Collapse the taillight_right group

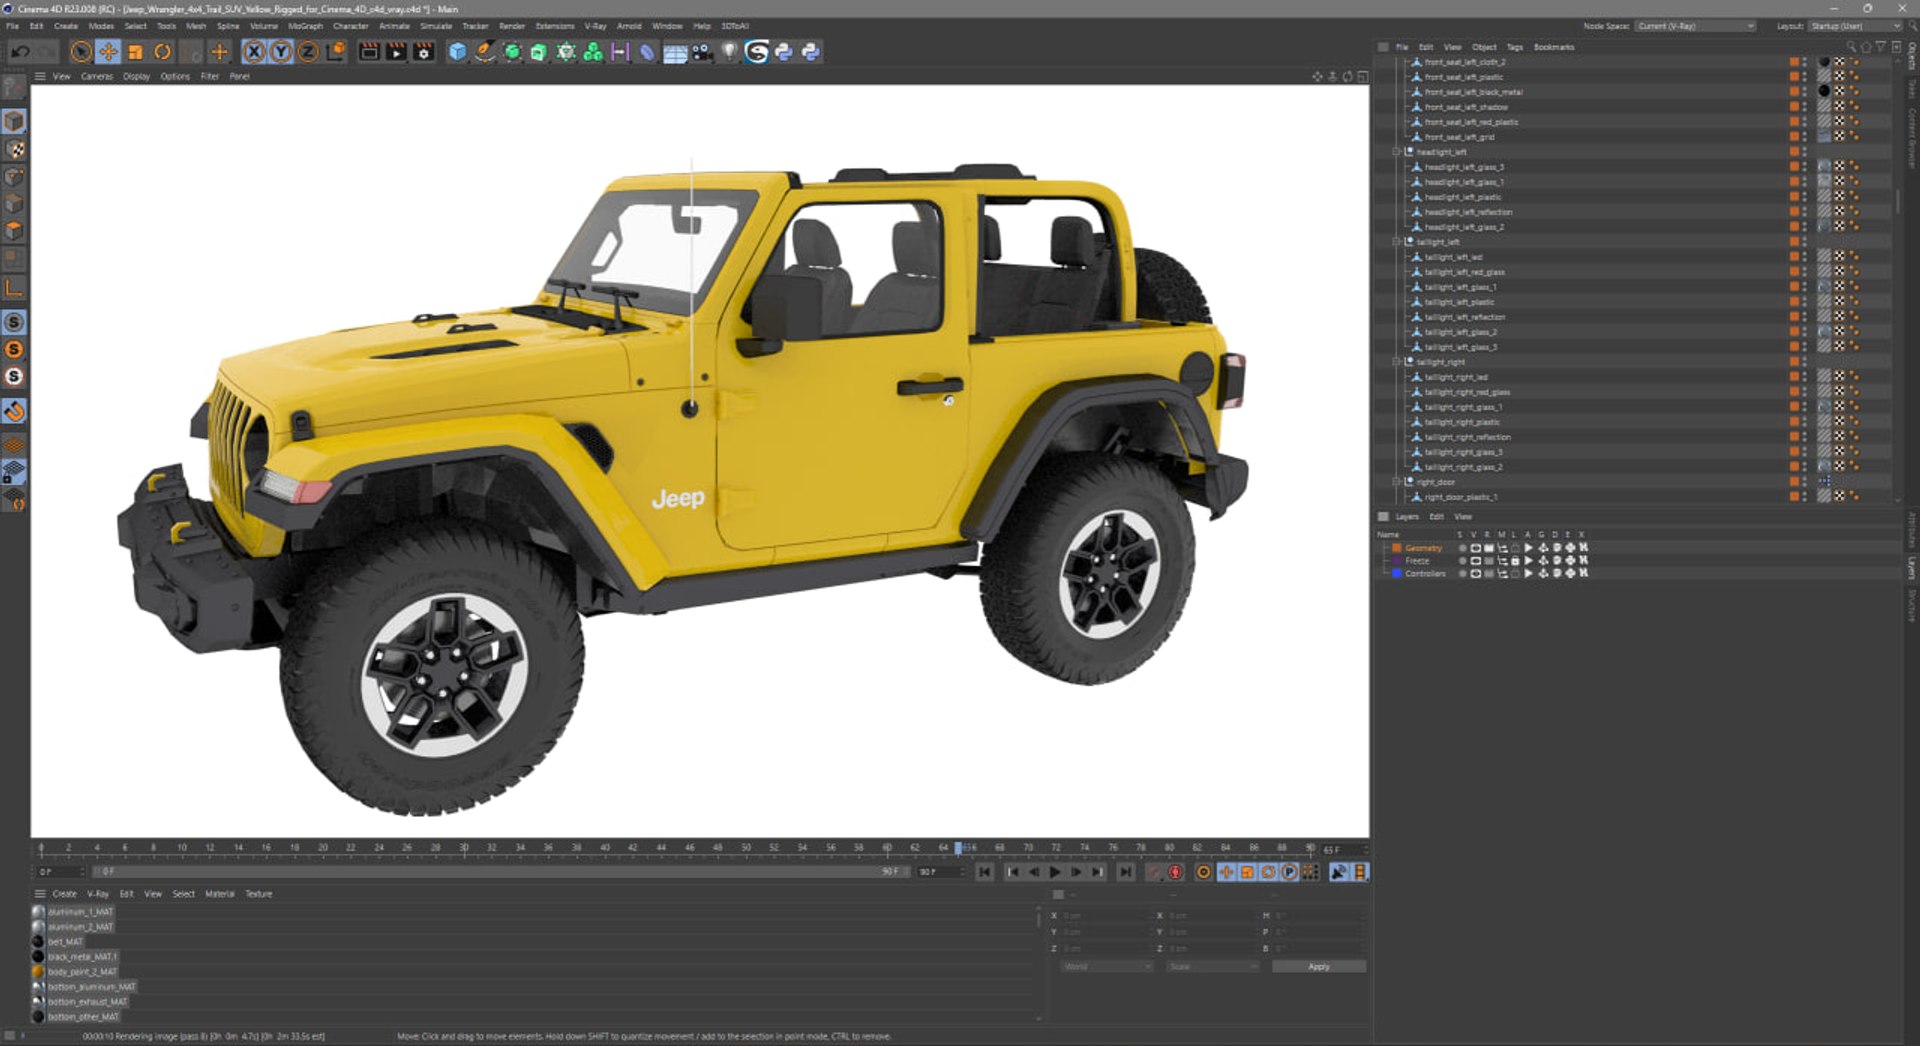click(1397, 362)
